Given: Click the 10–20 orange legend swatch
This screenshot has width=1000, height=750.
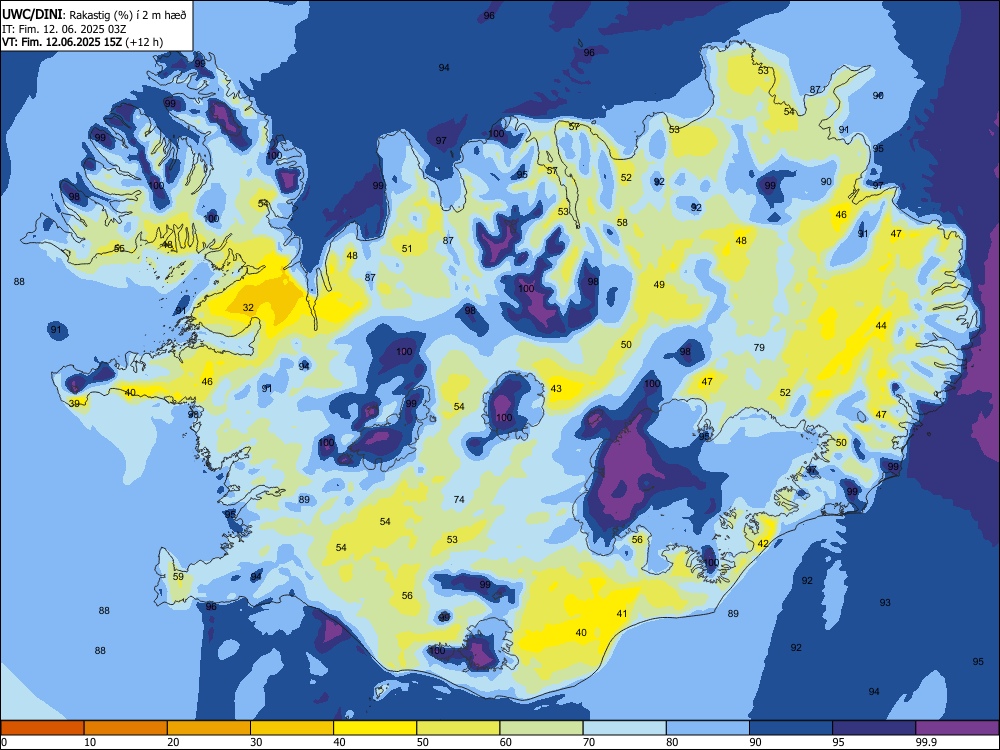Looking at the screenshot, I should pyautogui.click(x=126, y=728).
